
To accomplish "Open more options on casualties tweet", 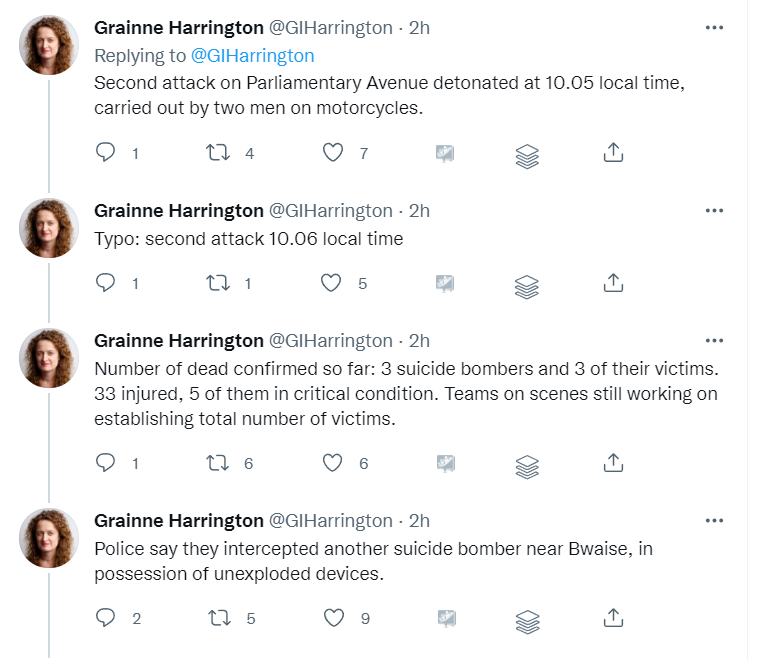I will [714, 340].
